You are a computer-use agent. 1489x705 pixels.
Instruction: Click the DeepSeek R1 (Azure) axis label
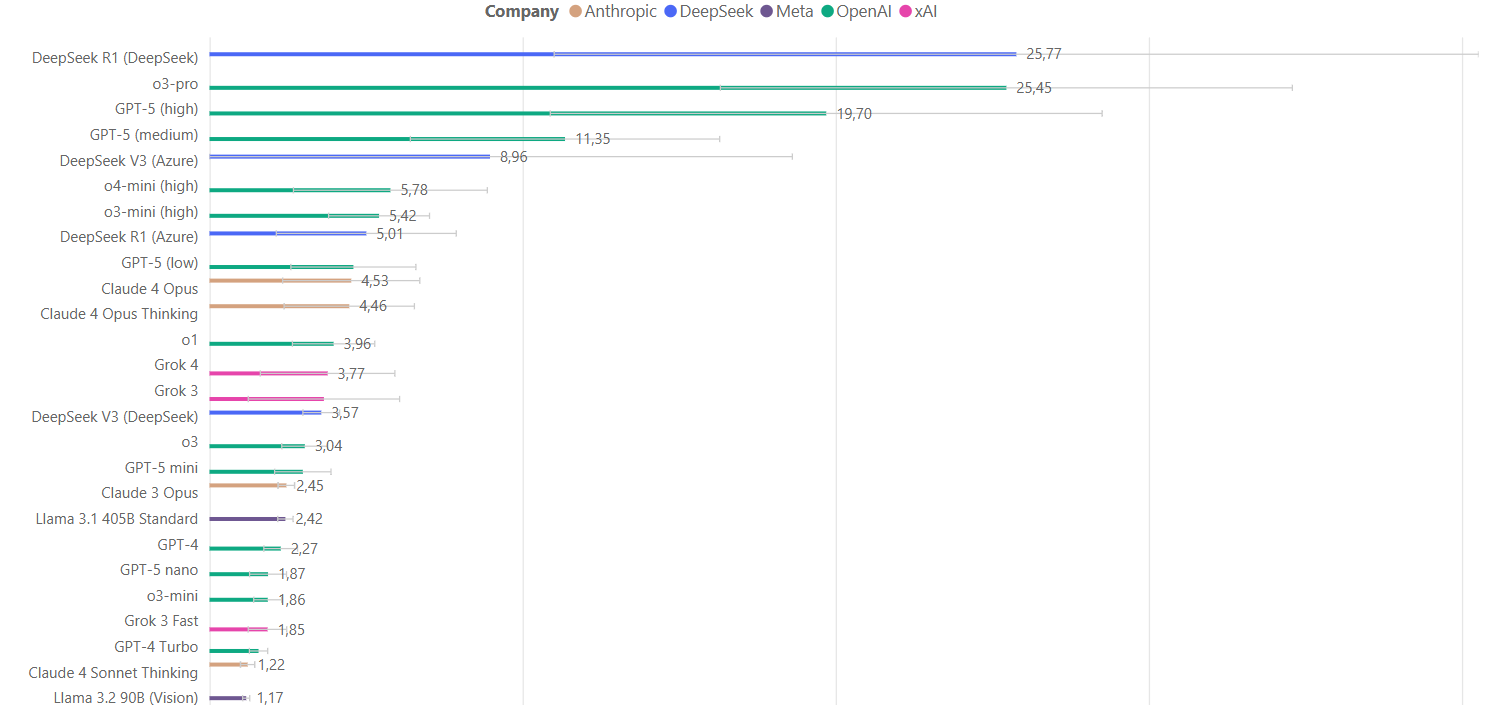point(129,237)
